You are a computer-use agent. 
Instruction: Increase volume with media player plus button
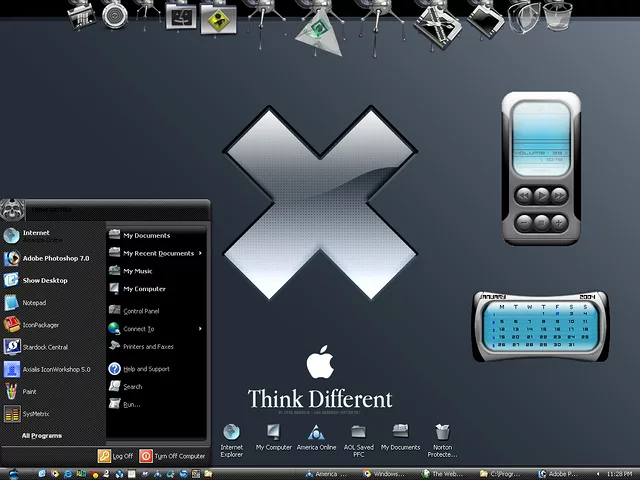pos(560,220)
